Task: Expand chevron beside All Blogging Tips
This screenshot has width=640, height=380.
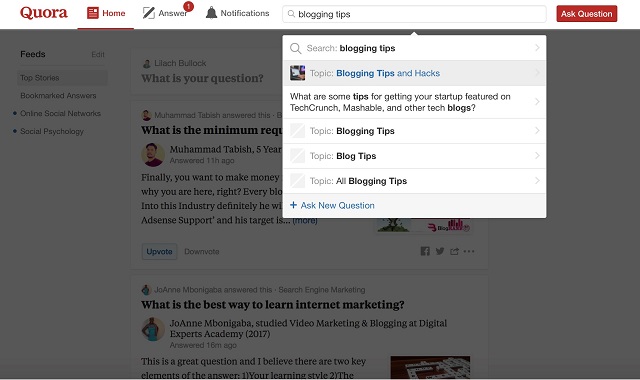Action: coord(538,180)
